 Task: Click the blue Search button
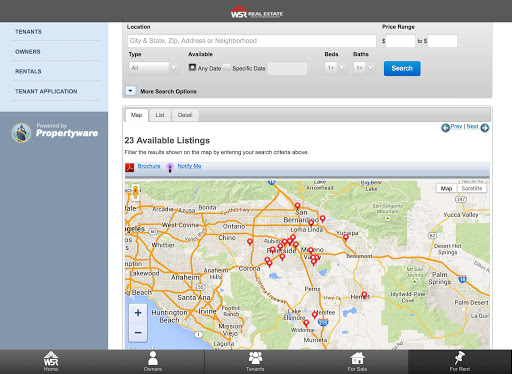pyautogui.click(x=402, y=68)
